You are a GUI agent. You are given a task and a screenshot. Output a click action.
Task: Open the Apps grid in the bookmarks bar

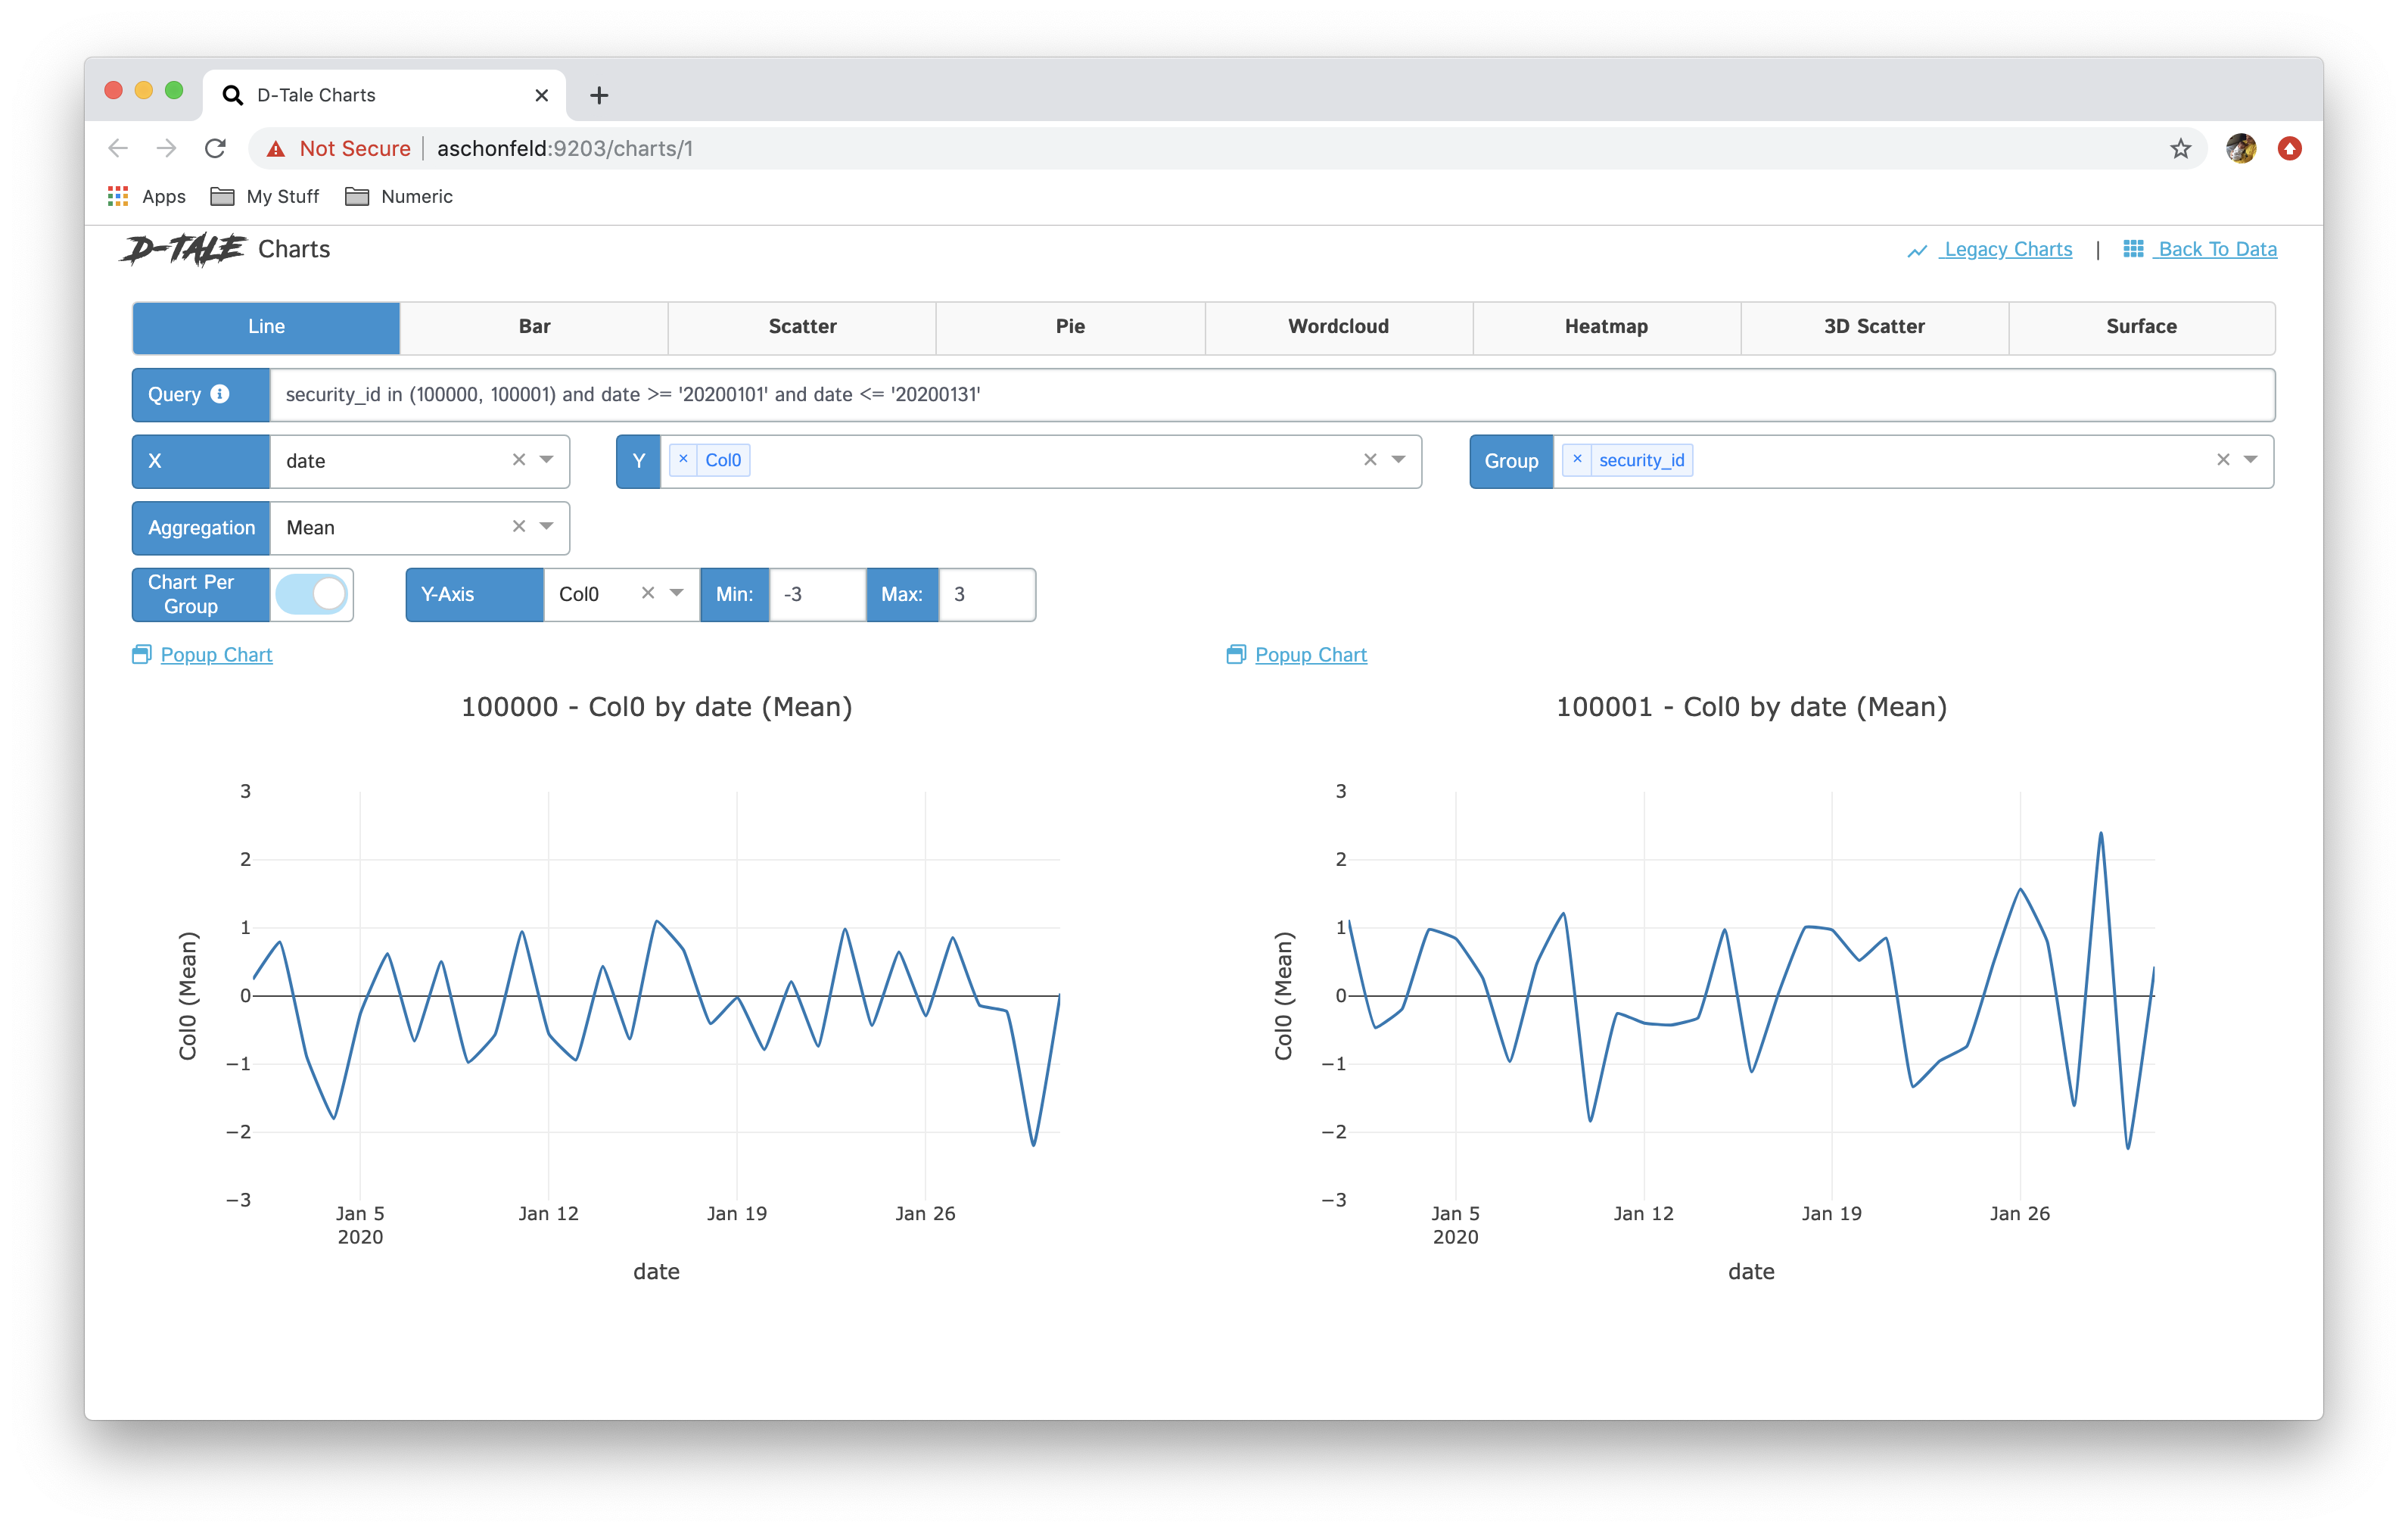click(118, 197)
